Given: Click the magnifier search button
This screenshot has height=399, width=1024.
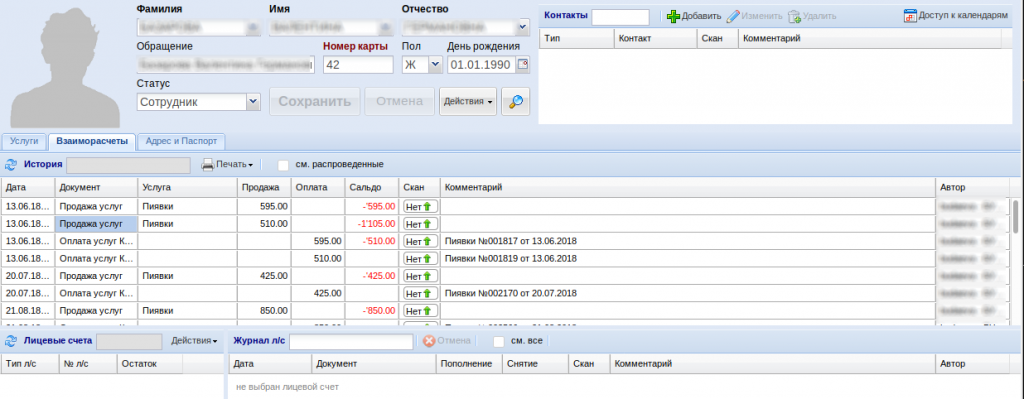Looking at the screenshot, I should point(515,102).
